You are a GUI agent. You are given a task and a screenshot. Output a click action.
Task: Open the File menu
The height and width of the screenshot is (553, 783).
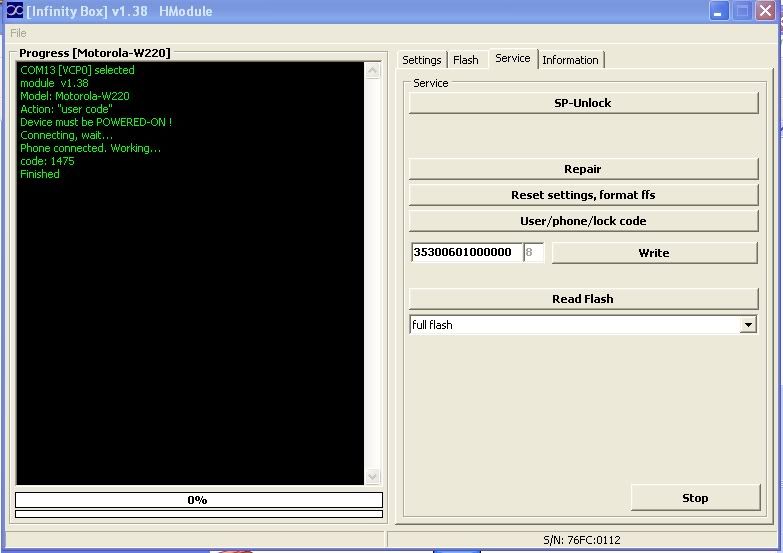tap(18, 33)
